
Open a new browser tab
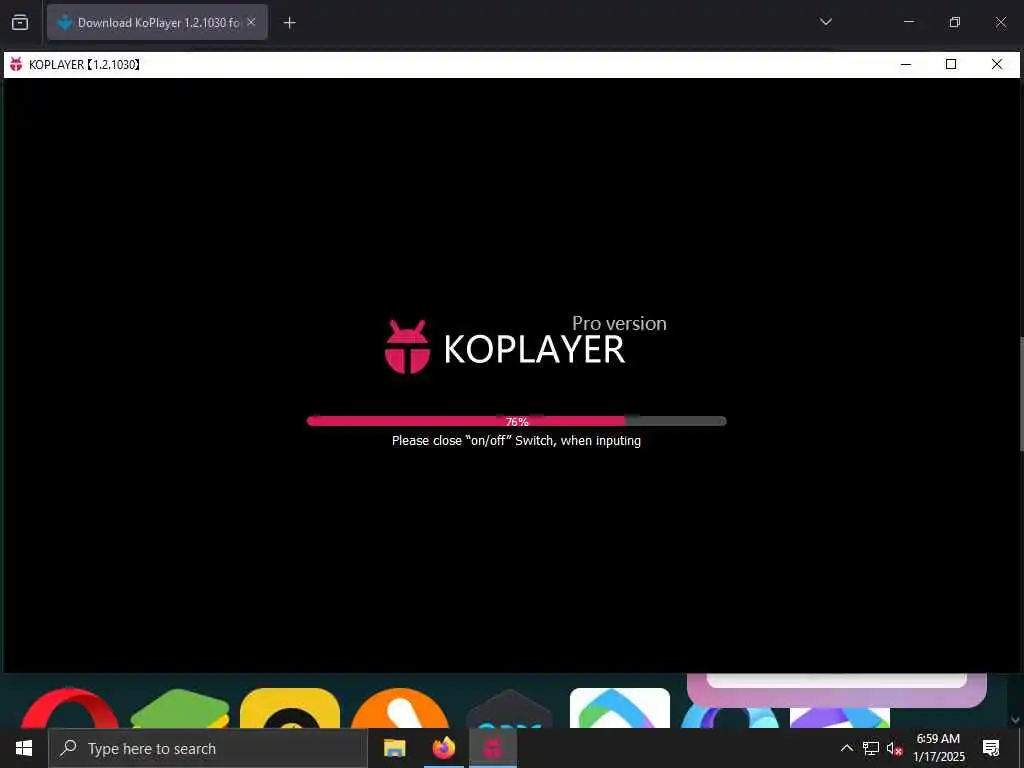click(x=289, y=23)
